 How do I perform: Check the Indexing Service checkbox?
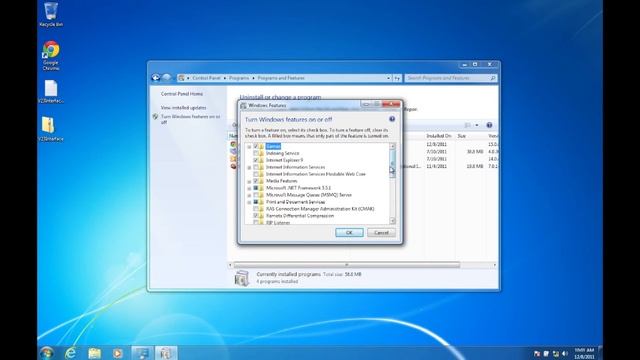256,153
